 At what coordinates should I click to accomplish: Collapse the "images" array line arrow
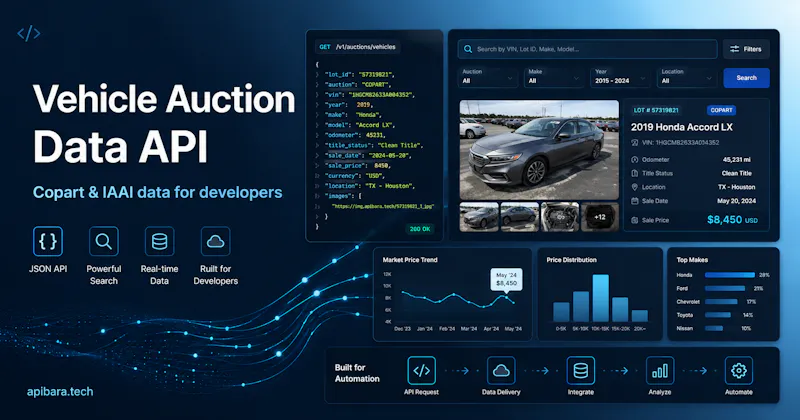coord(317,196)
